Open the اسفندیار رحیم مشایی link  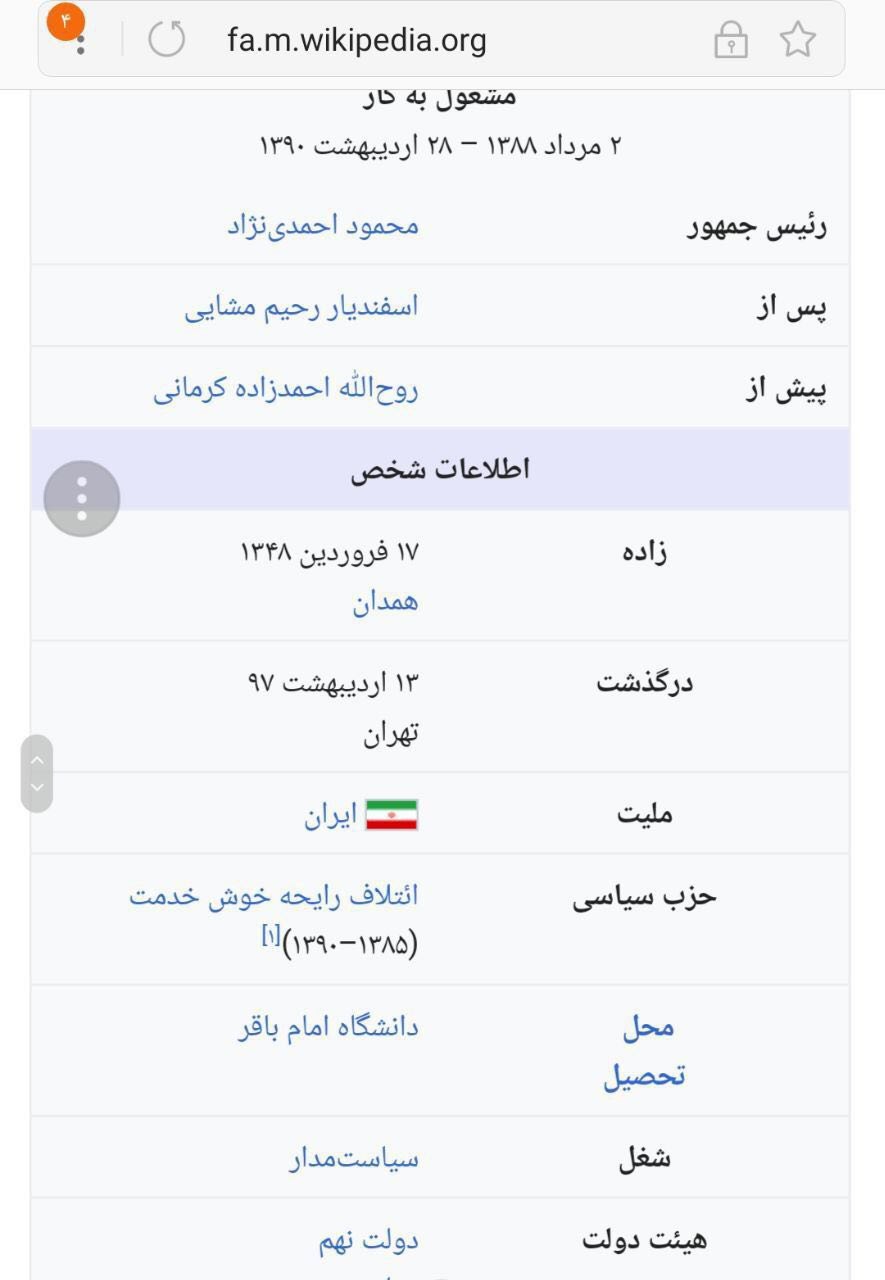pos(301,307)
